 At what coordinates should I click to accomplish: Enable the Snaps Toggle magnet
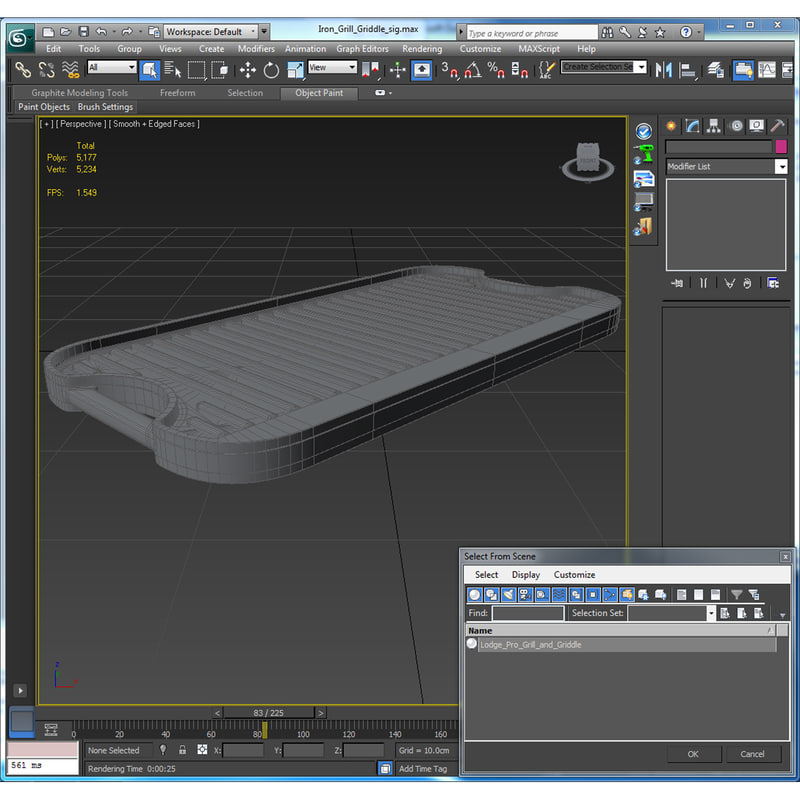(450, 70)
